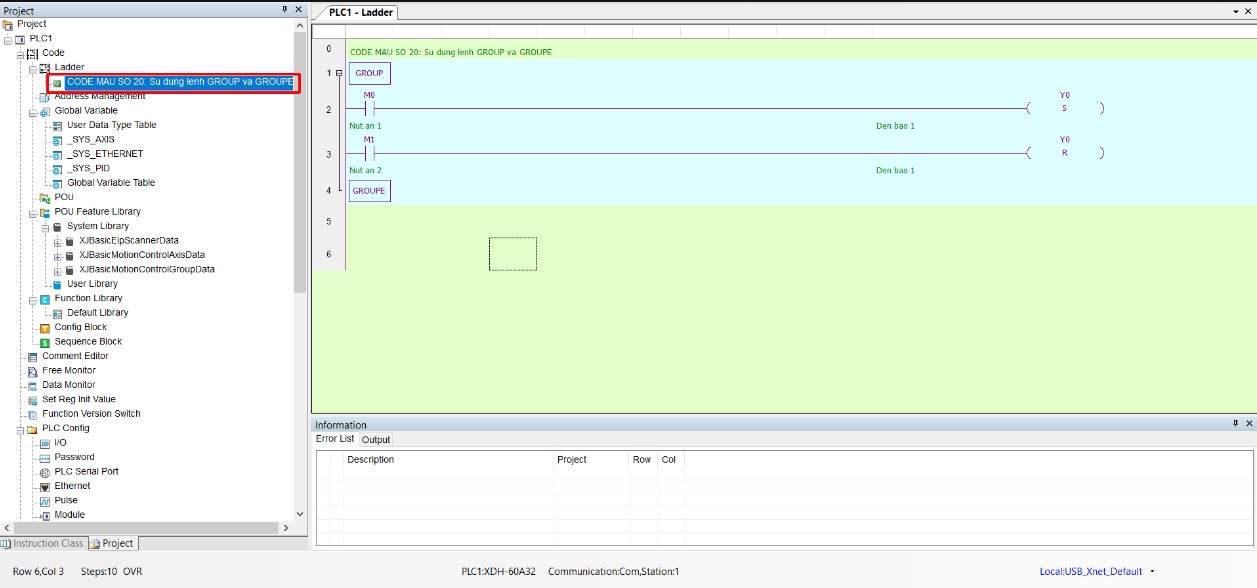Viewport: 1257px width, 588px height.
Task: Expand the XJBasicElpScannerData library node
Action: [57, 241]
